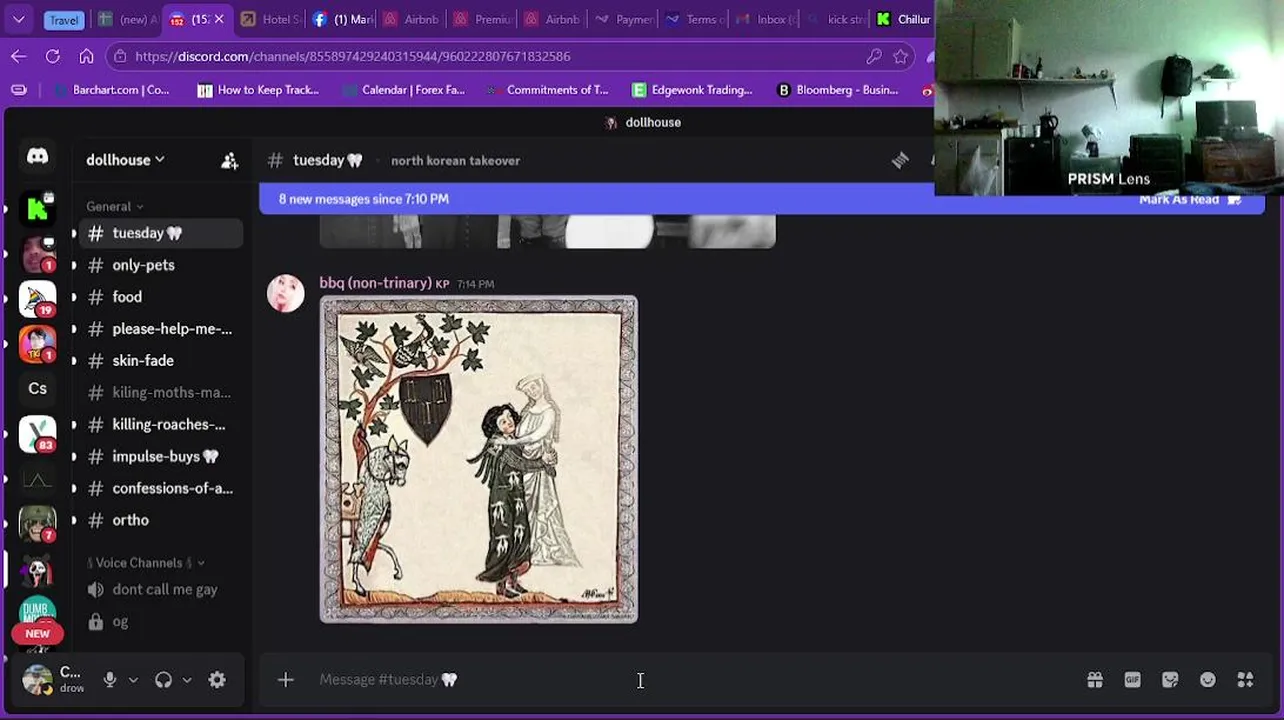Open How to Keep Track bookmark
The width and height of the screenshot is (1284, 720).
258,90
